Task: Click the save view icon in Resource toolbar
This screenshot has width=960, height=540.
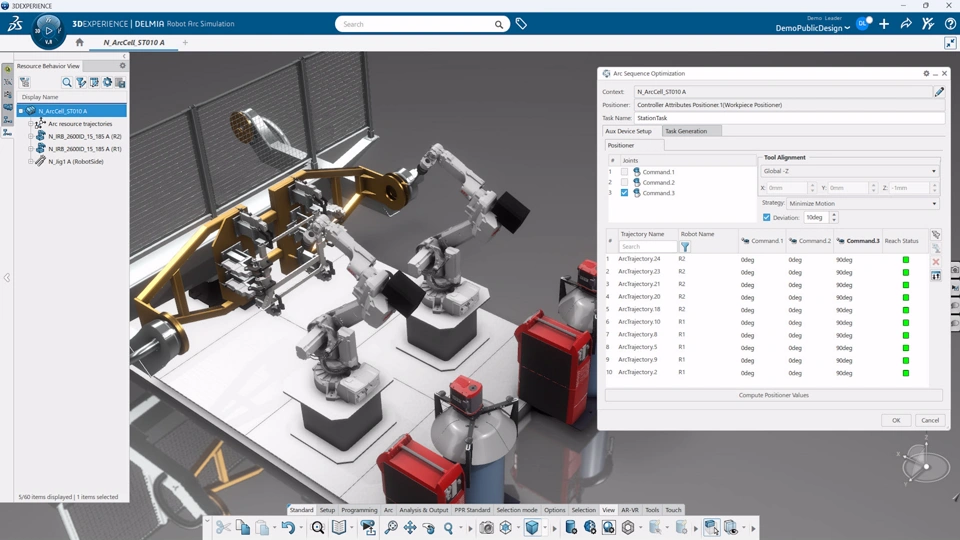Action: [120, 82]
